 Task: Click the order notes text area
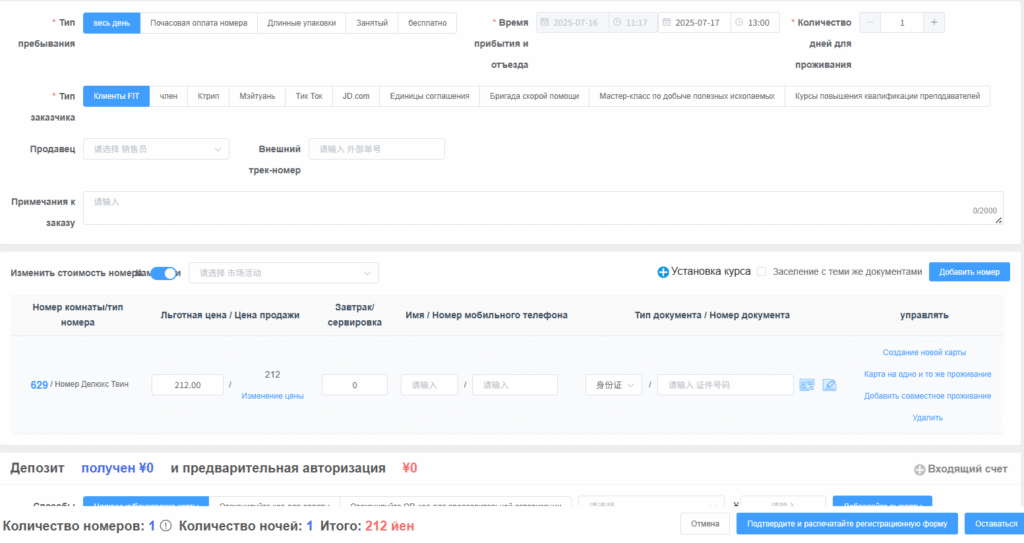coord(543,208)
